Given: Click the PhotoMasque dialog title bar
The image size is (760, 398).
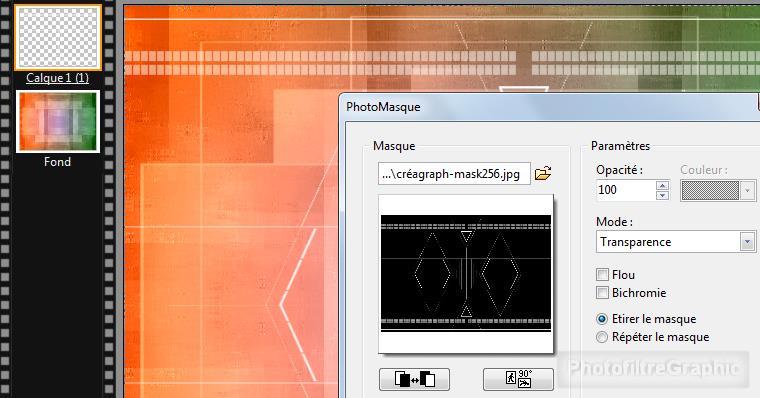Looking at the screenshot, I should pos(548,107).
